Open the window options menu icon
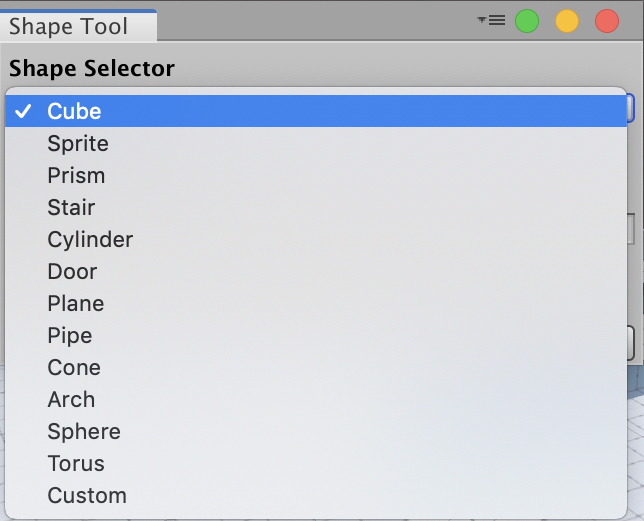The image size is (644, 521). pyautogui.click(x=490, y=21)
